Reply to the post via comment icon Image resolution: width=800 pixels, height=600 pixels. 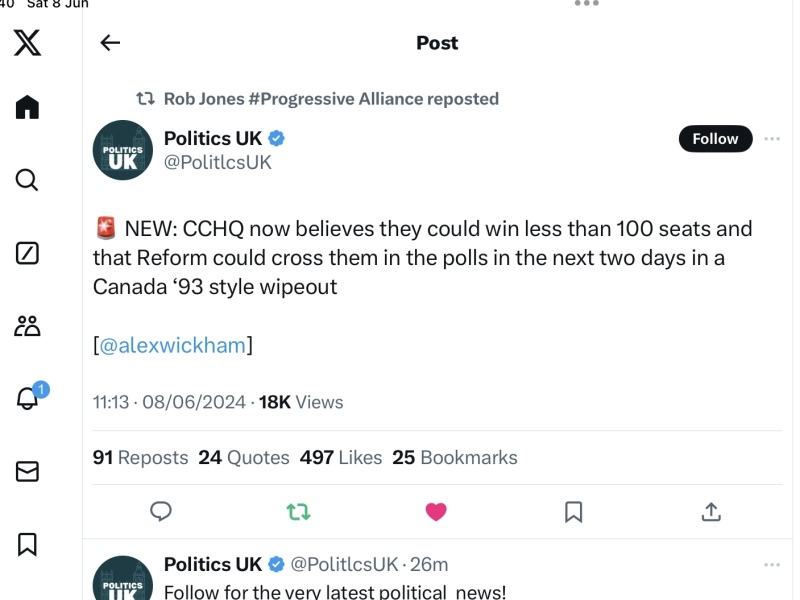[x=161, y=512]
